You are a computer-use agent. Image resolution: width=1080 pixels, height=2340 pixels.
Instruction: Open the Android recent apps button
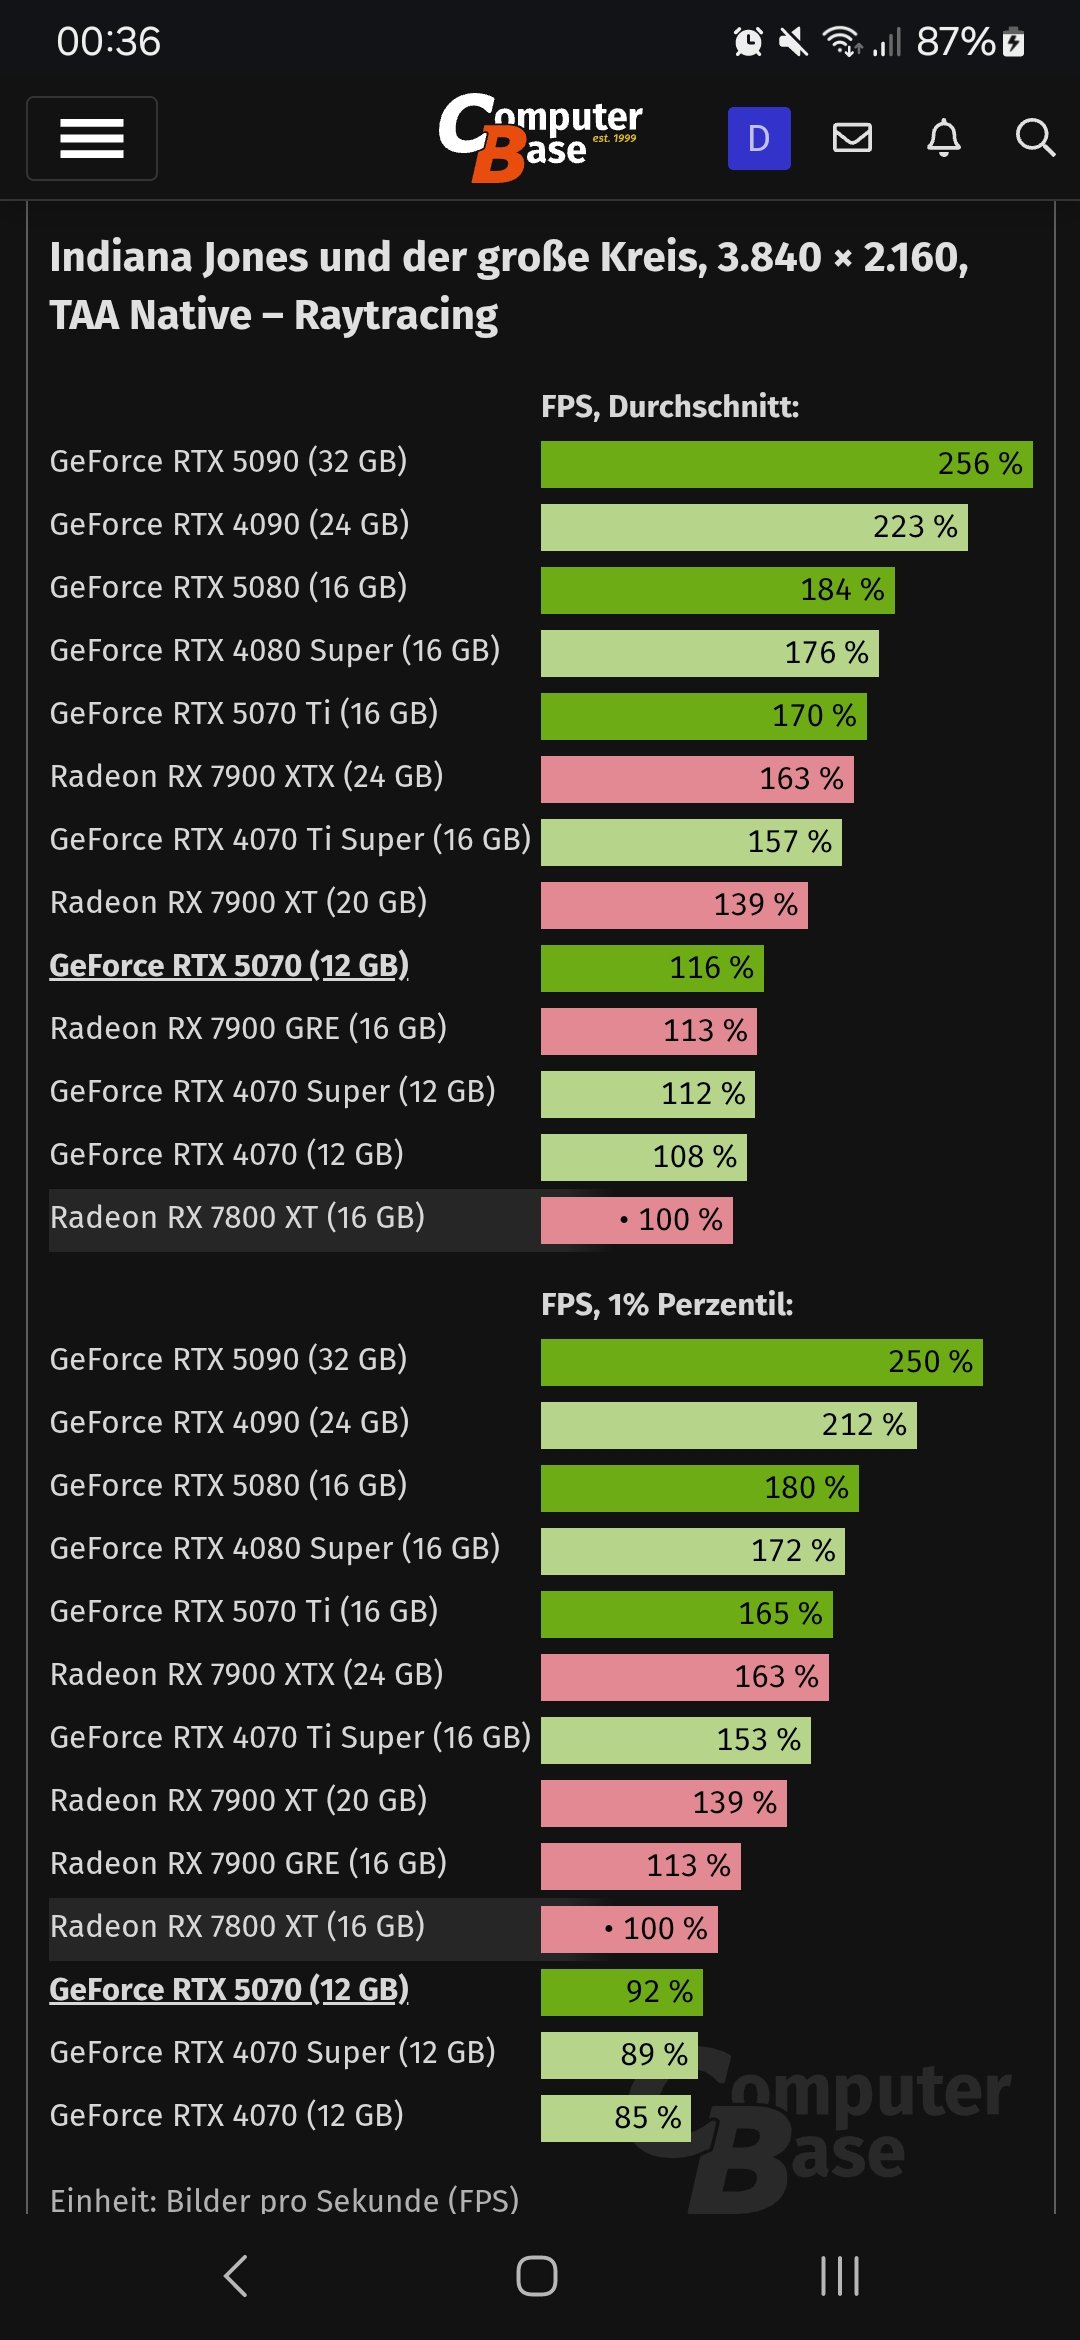[x=840, y=2276]
